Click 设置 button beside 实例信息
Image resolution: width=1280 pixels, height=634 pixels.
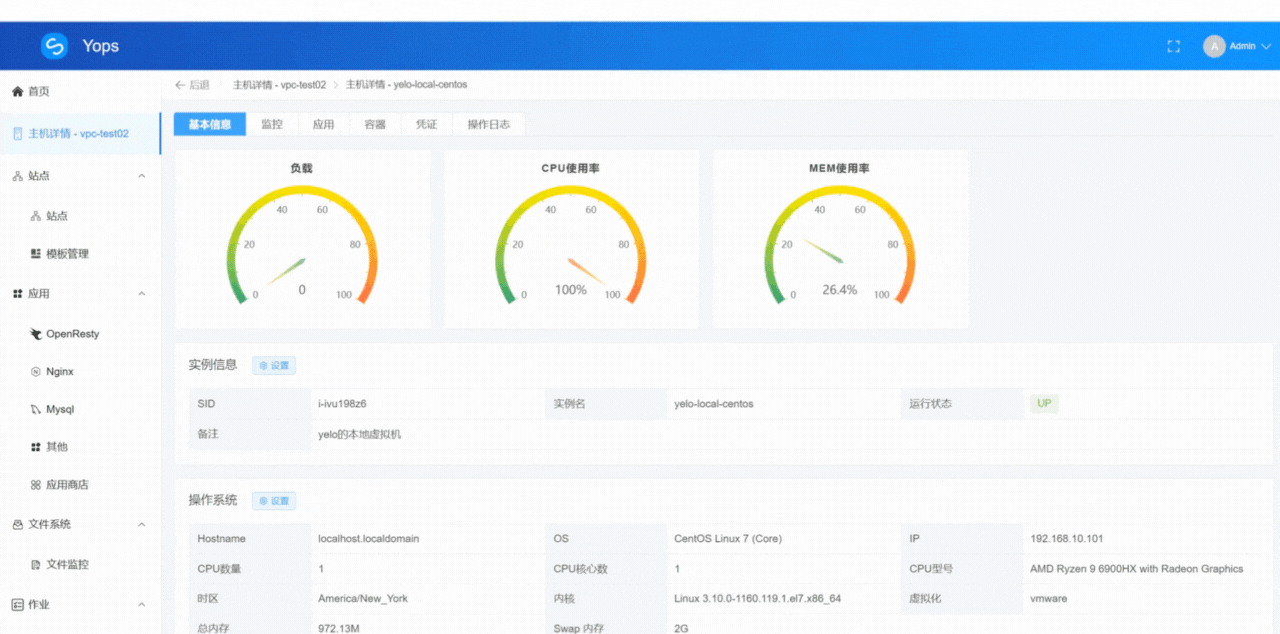274,366
